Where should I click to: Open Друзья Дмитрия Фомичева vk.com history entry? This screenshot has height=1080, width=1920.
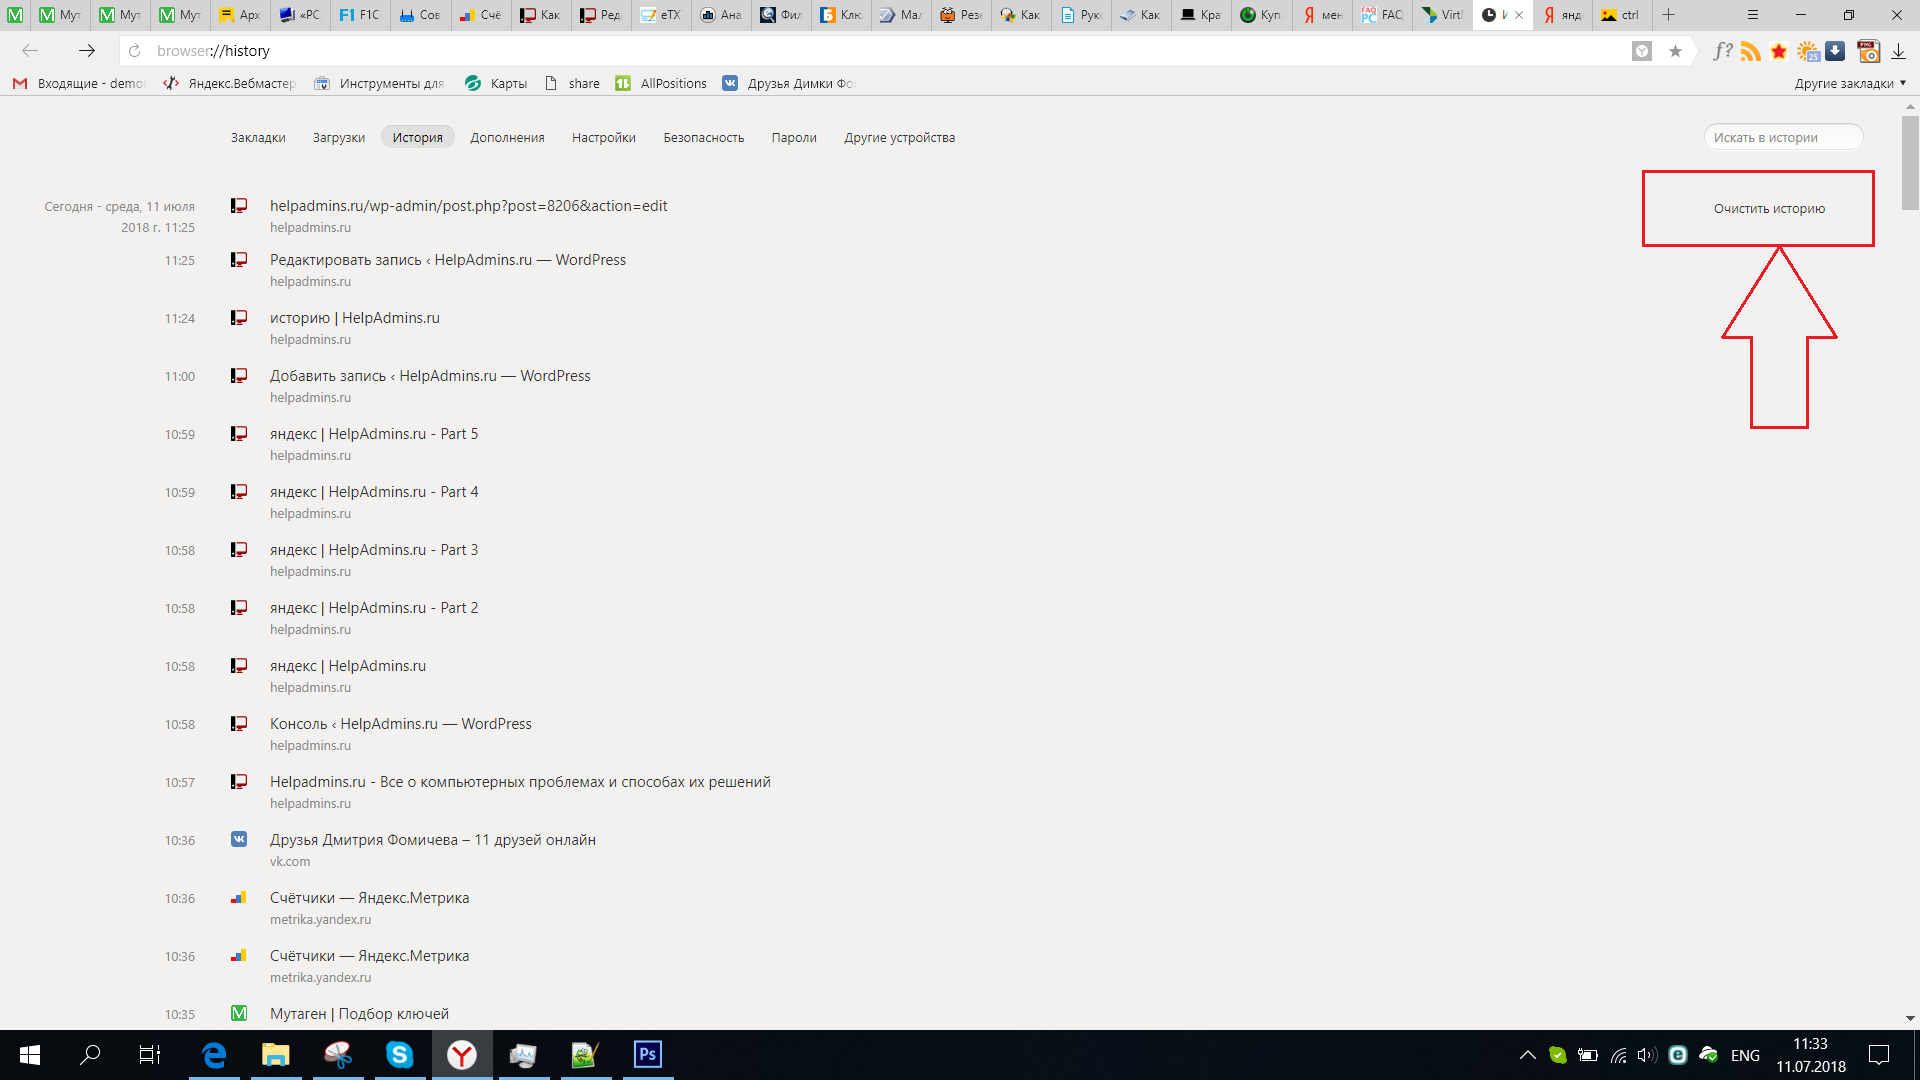[433, 839]
